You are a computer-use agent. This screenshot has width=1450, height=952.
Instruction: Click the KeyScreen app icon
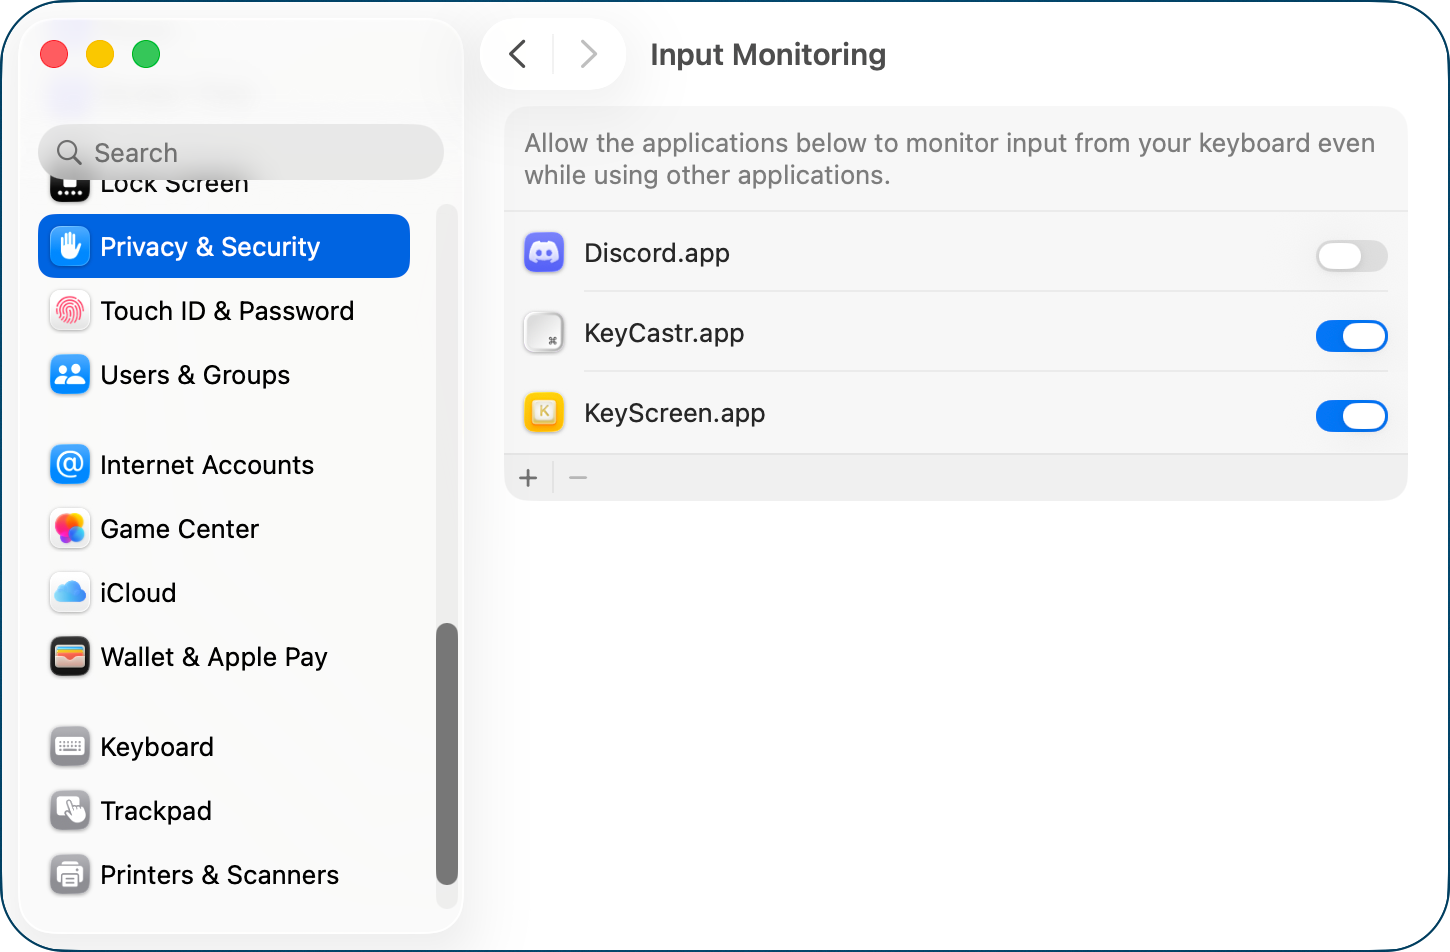(x=544, y=412)
